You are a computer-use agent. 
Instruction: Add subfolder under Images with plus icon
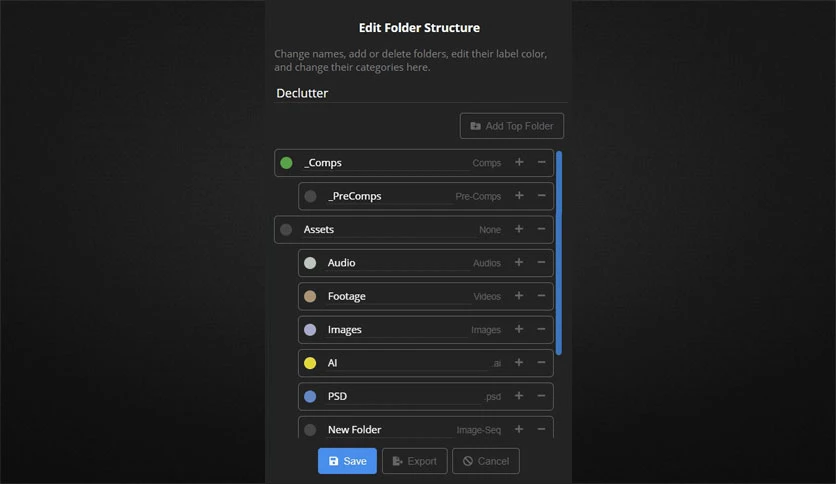pos(519,329)
